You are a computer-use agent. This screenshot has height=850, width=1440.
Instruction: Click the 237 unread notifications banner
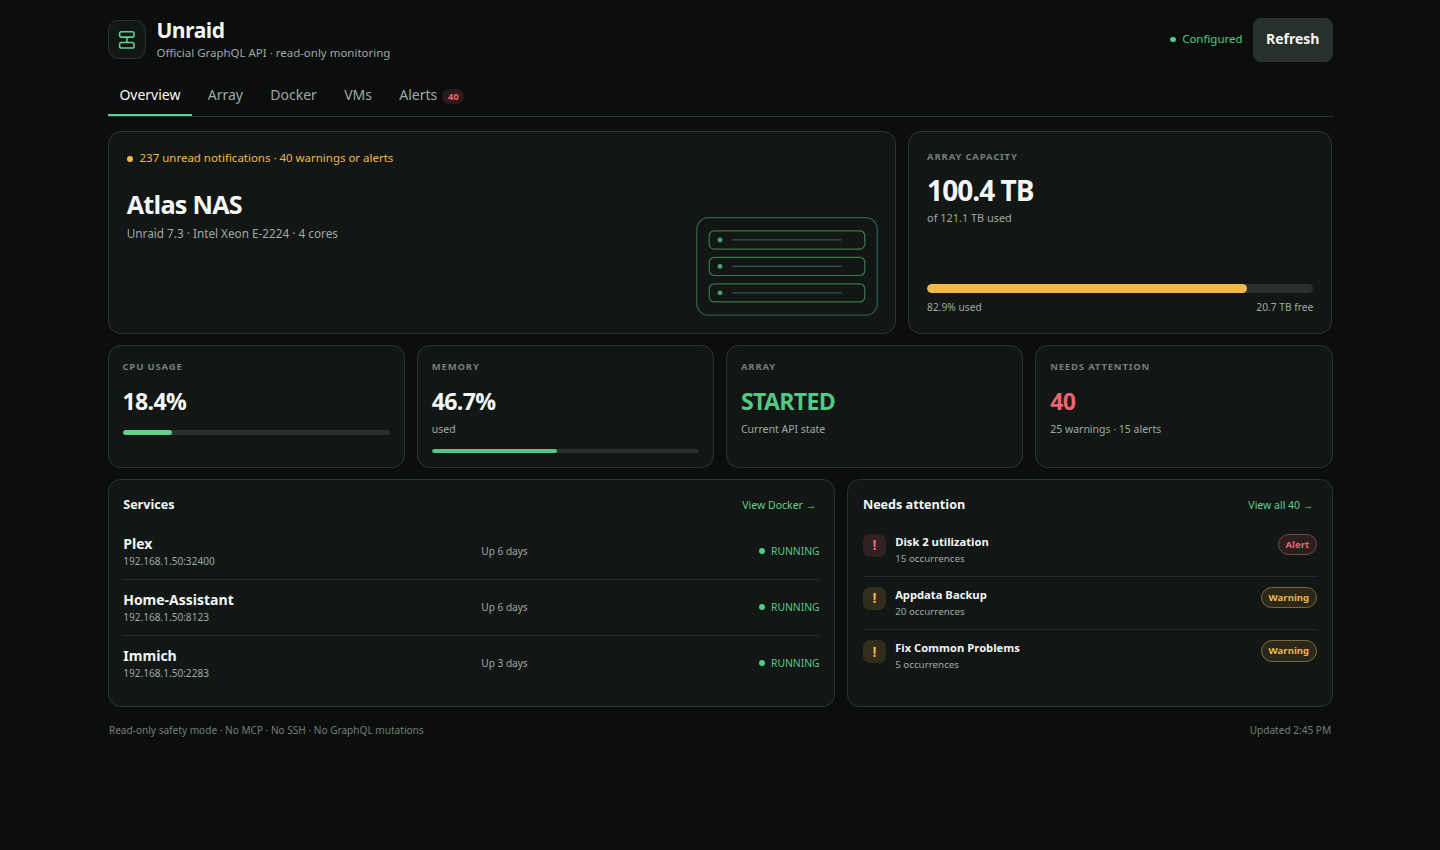coord(260,158)
